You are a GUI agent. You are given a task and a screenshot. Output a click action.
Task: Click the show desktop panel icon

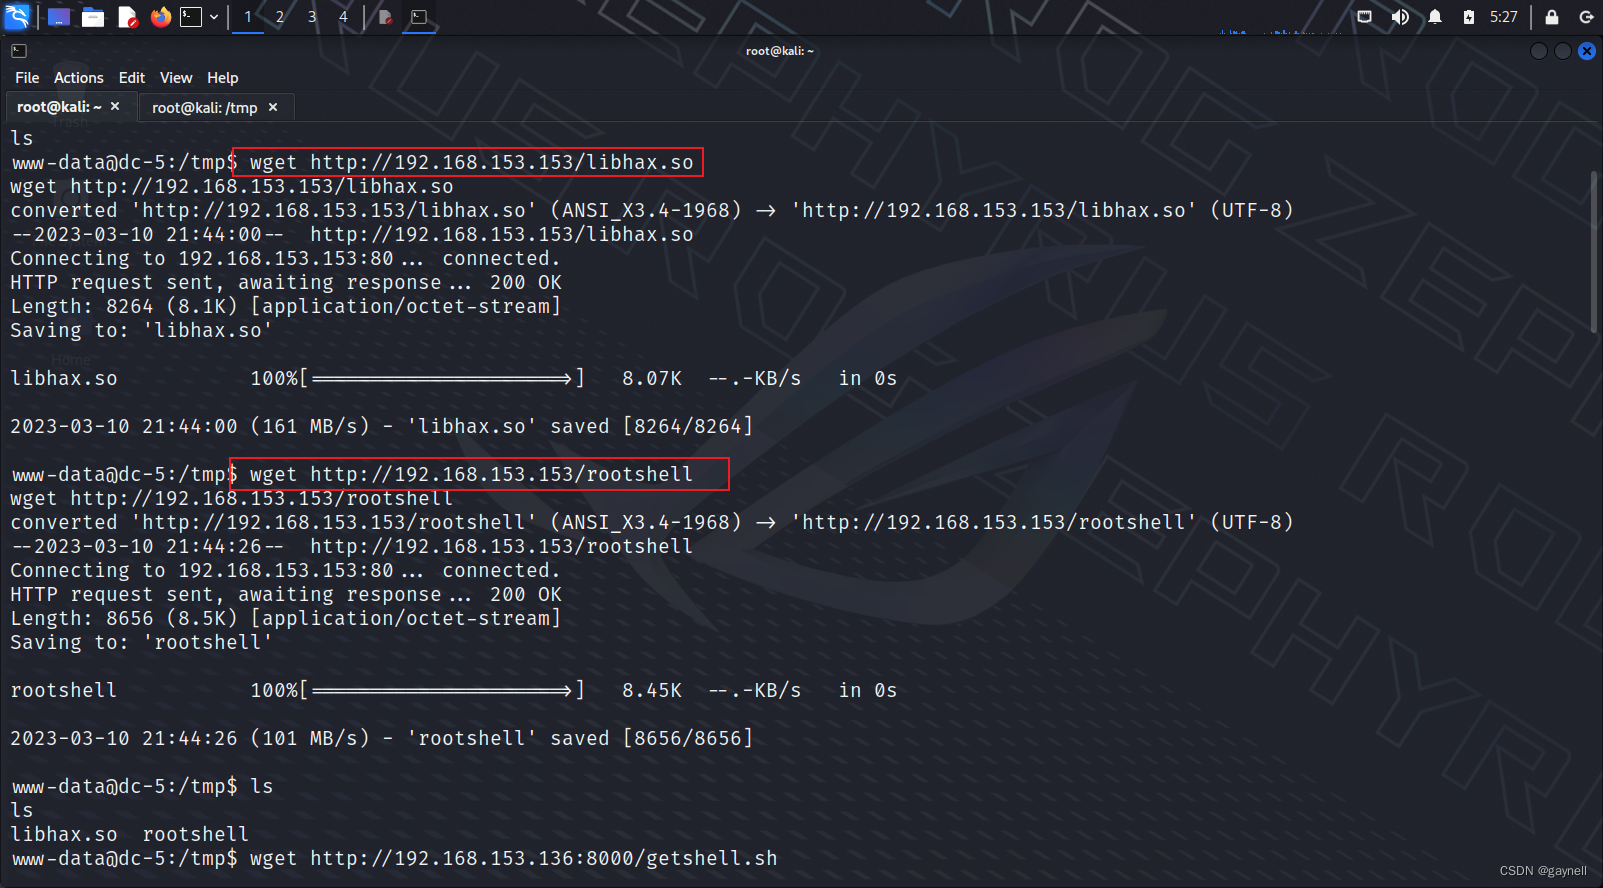[59, 17]
